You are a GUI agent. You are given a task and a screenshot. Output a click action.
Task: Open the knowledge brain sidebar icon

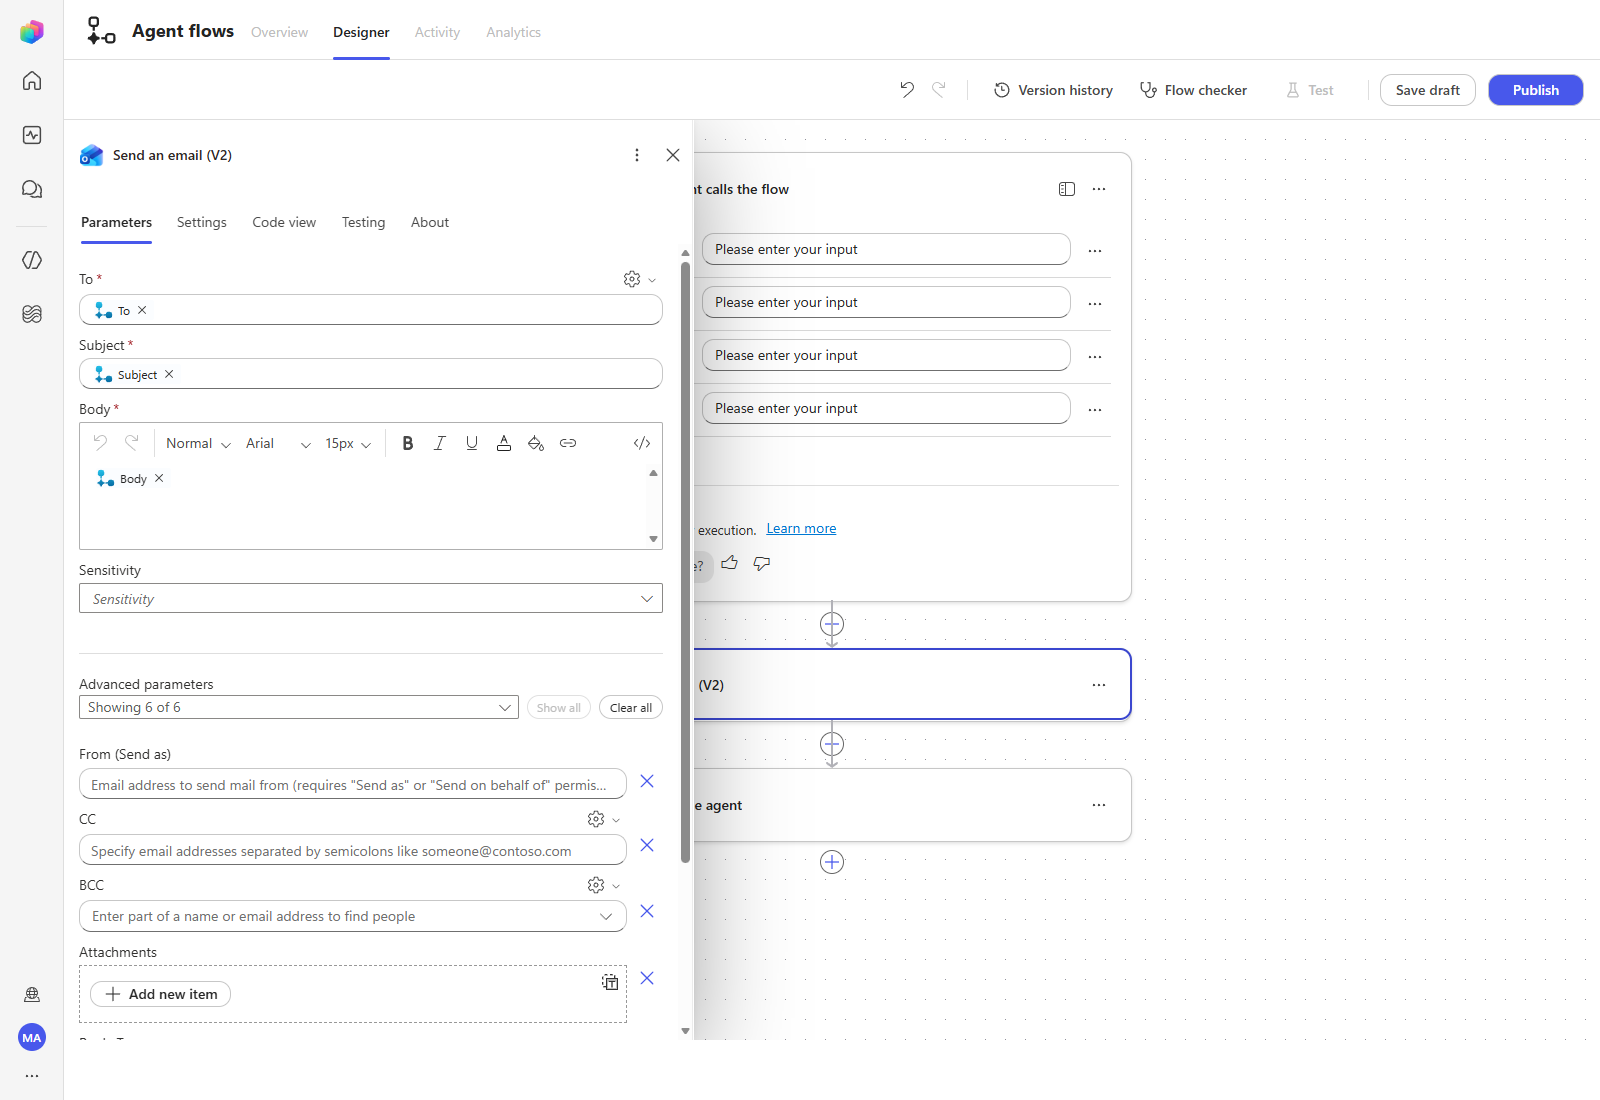pos(32,314)
